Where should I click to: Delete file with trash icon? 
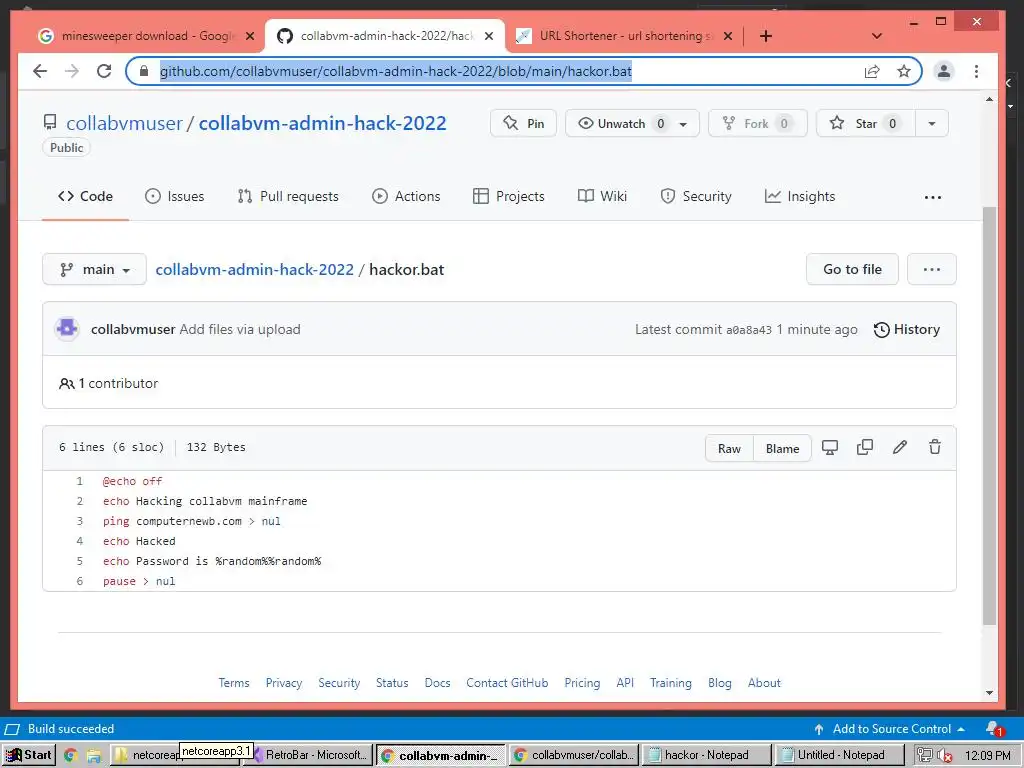coord(935,447)
